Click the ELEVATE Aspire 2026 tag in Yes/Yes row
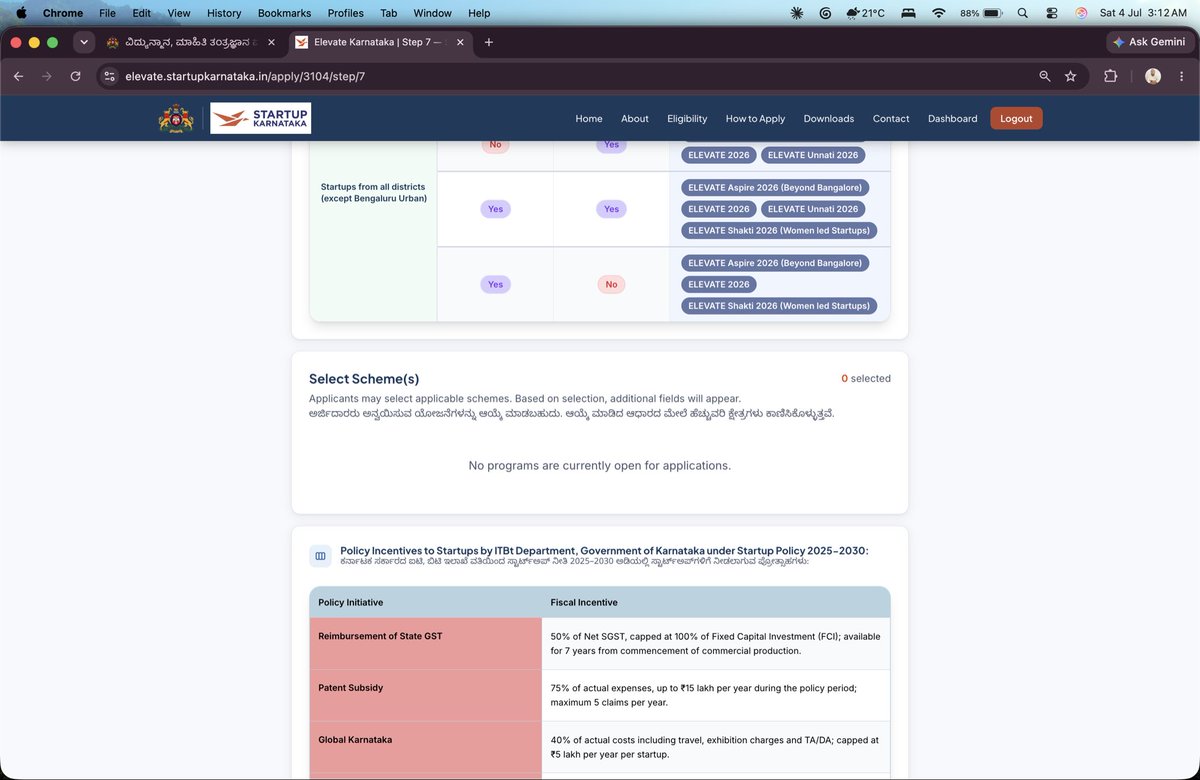This screenshot has height=780, width=1200. click(775, 187)
